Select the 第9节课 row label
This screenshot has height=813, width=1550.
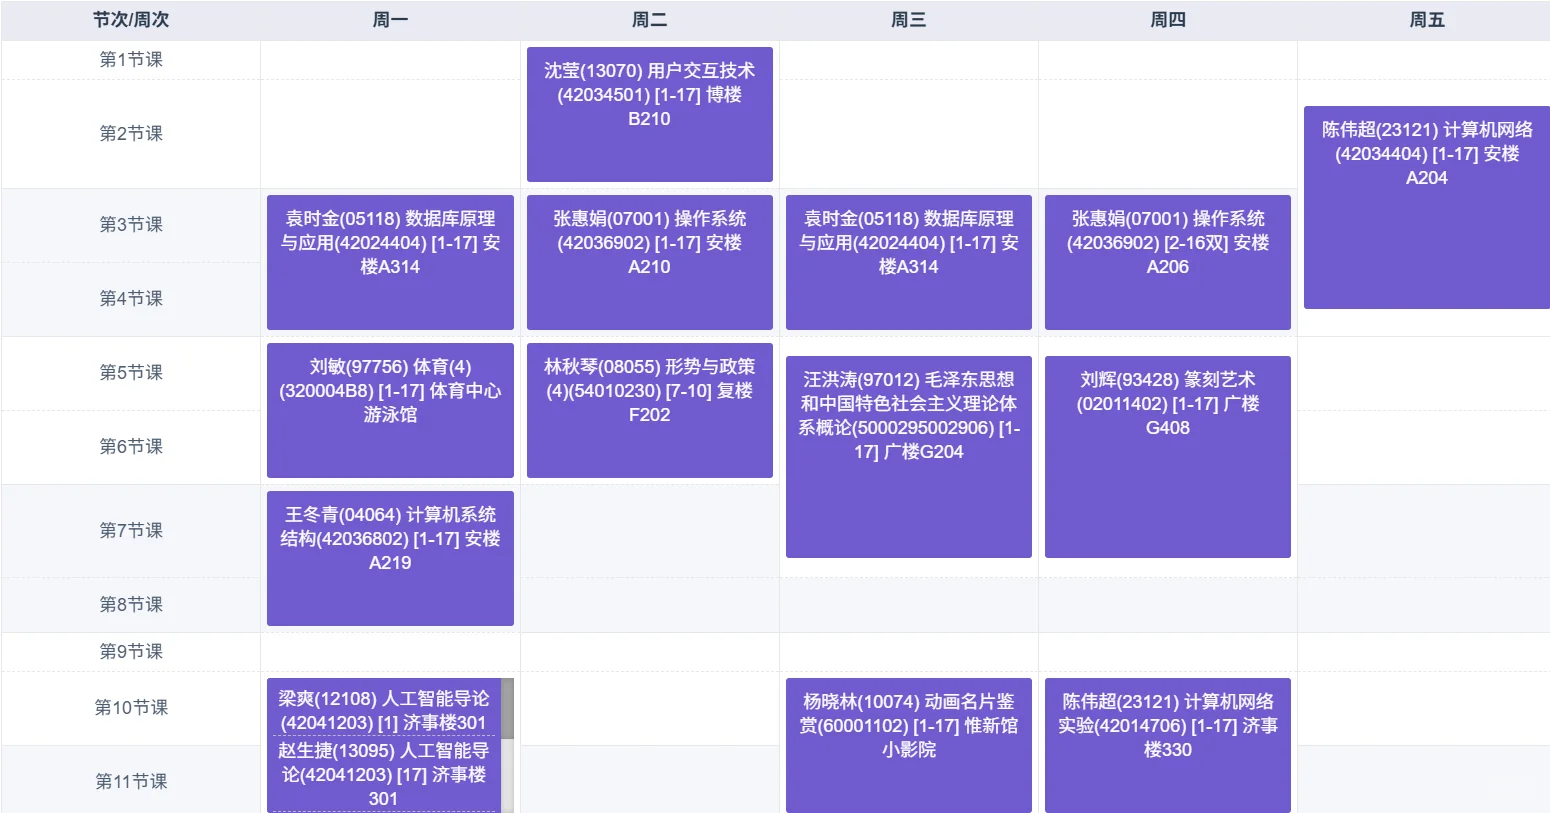click(130, 651)
